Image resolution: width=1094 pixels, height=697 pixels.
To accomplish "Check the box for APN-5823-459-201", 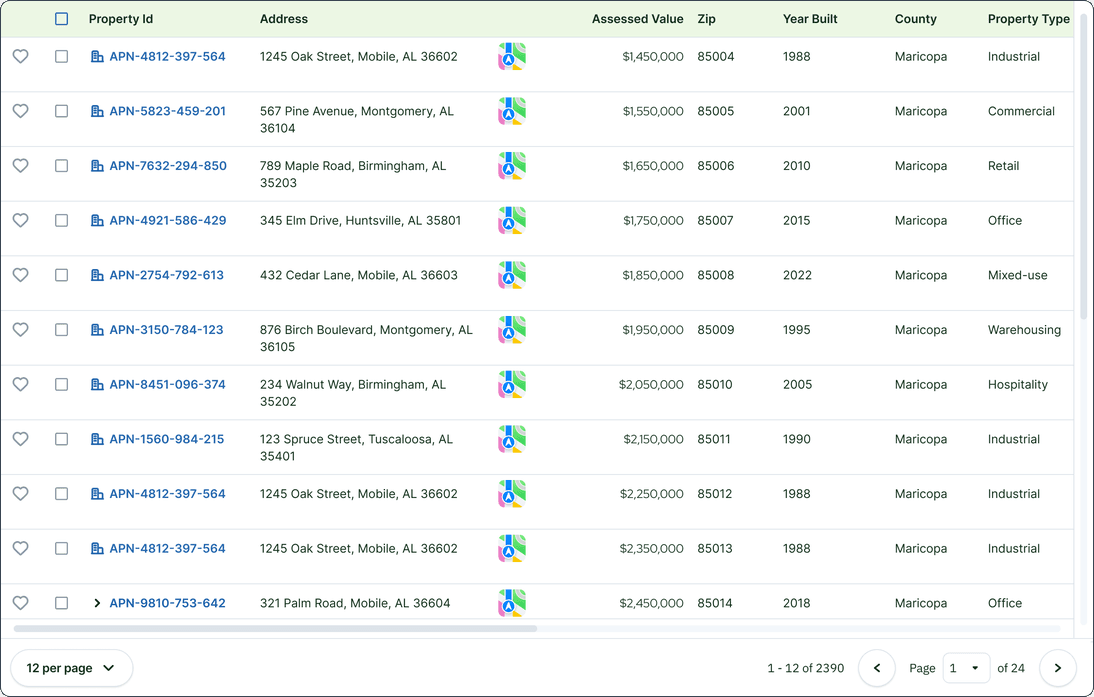I will click(x=62, y=111).
